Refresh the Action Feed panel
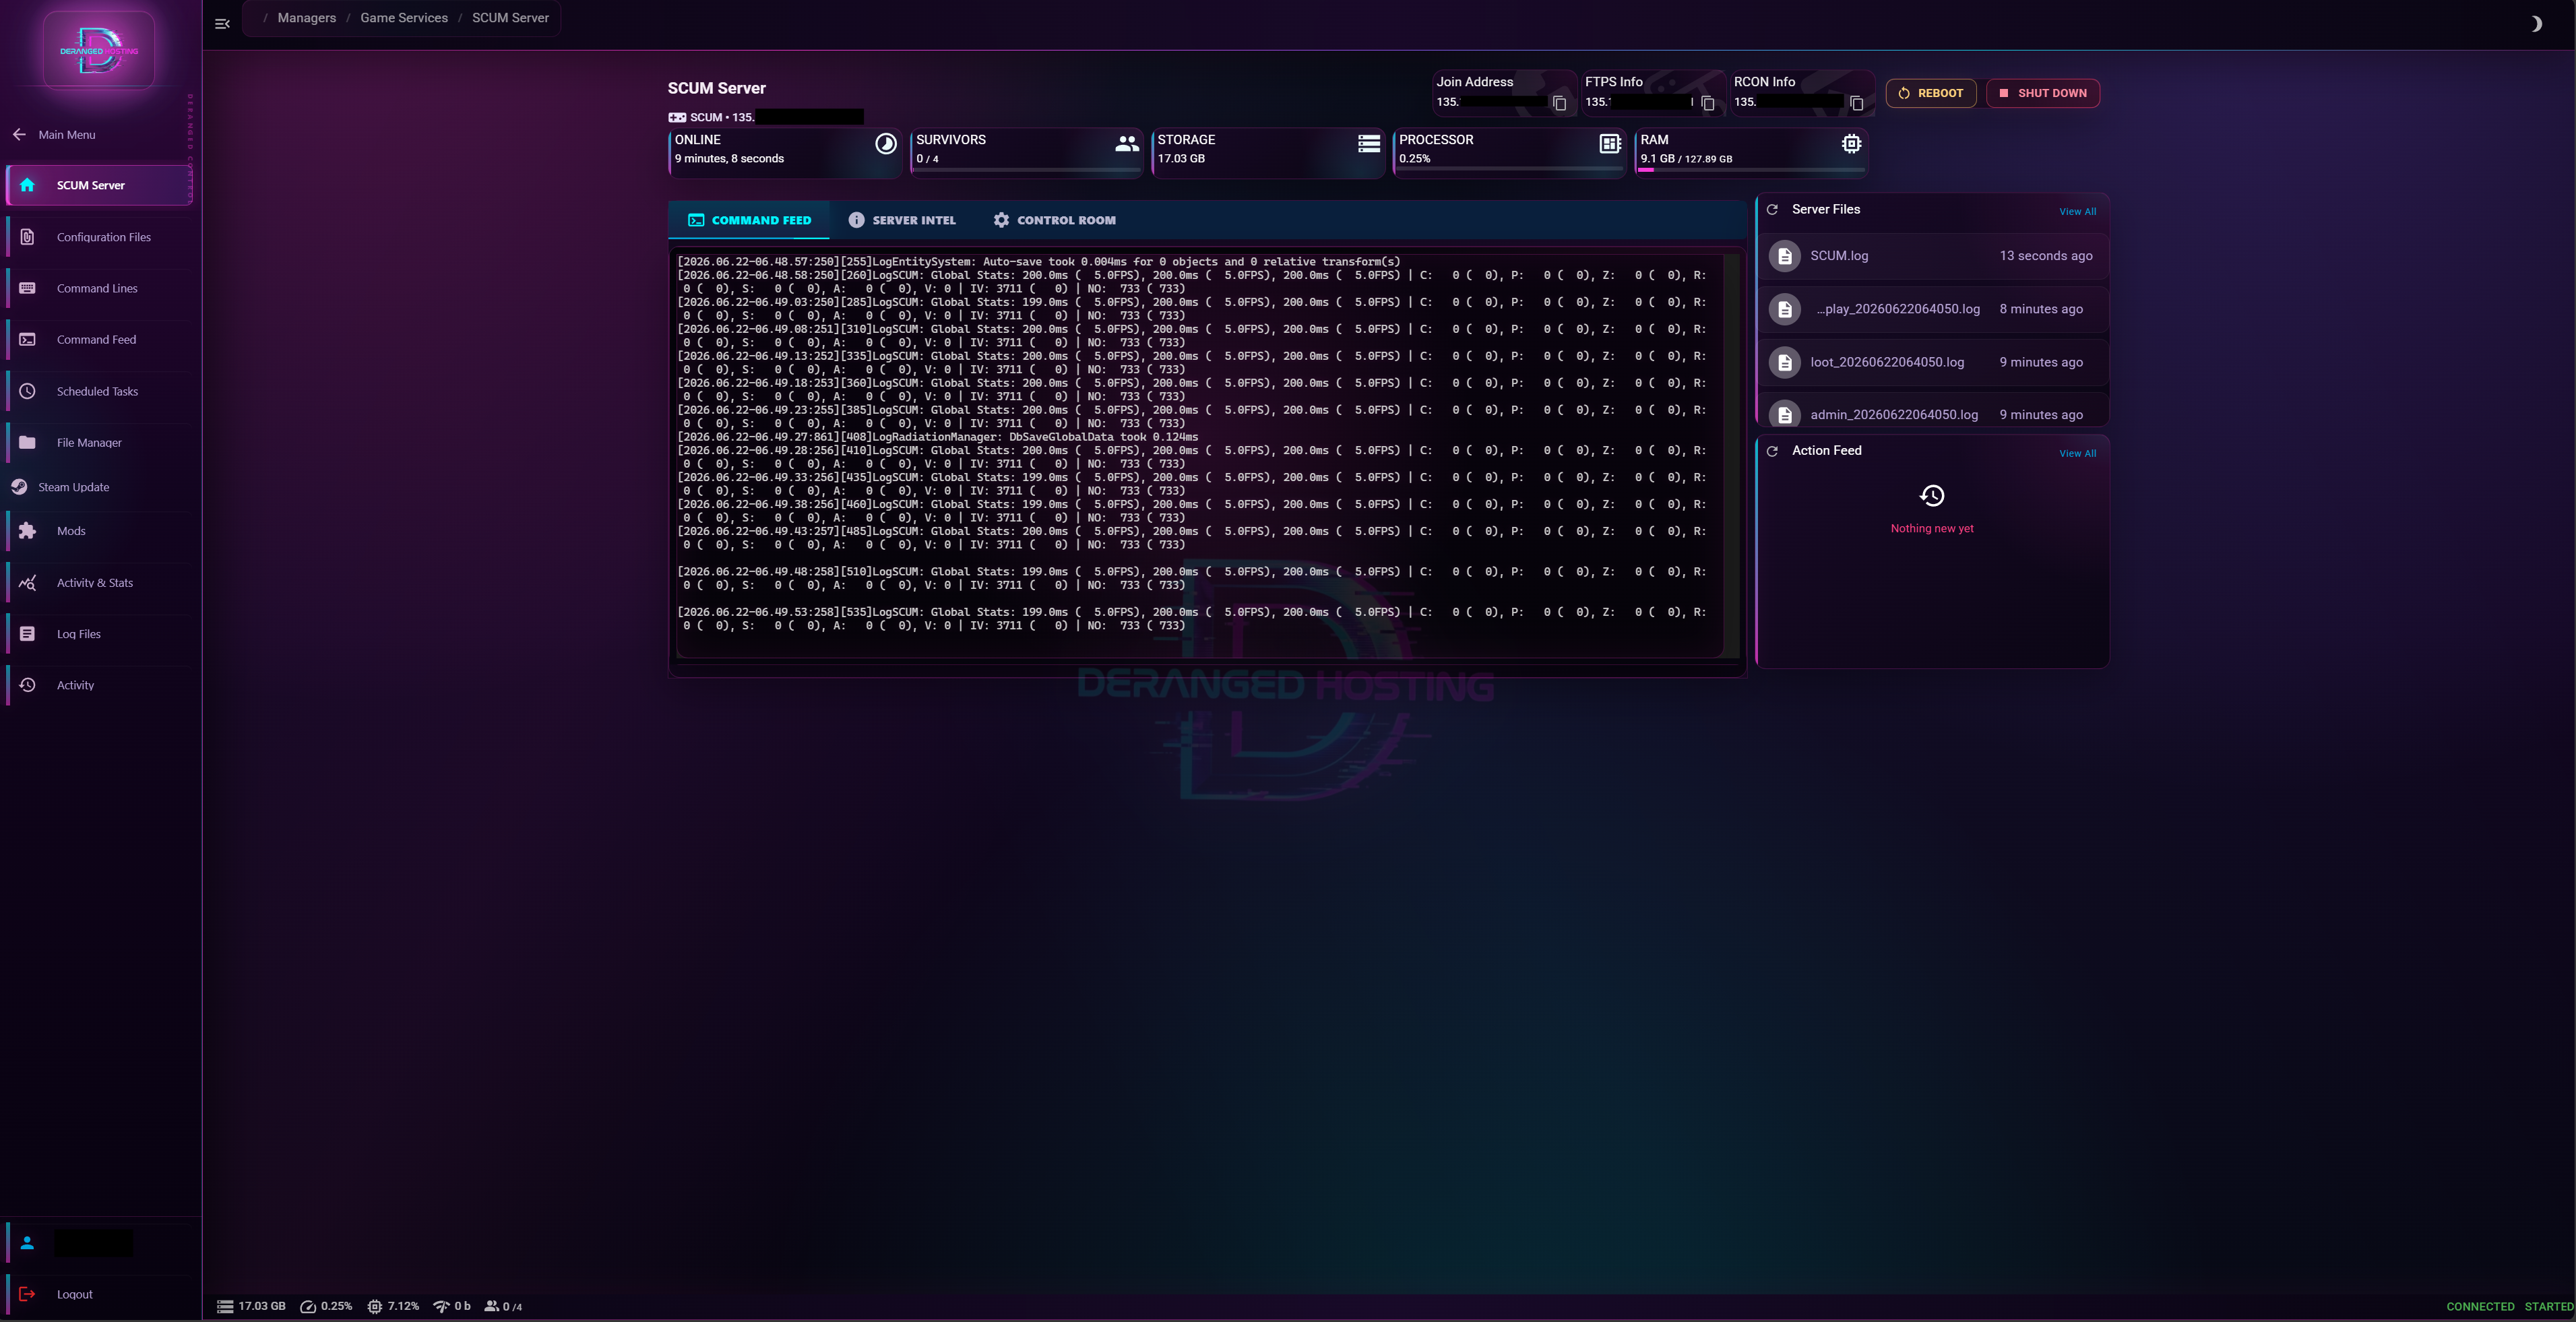This screenshot has height=1322, width=2576. (x=1772, y=451)
